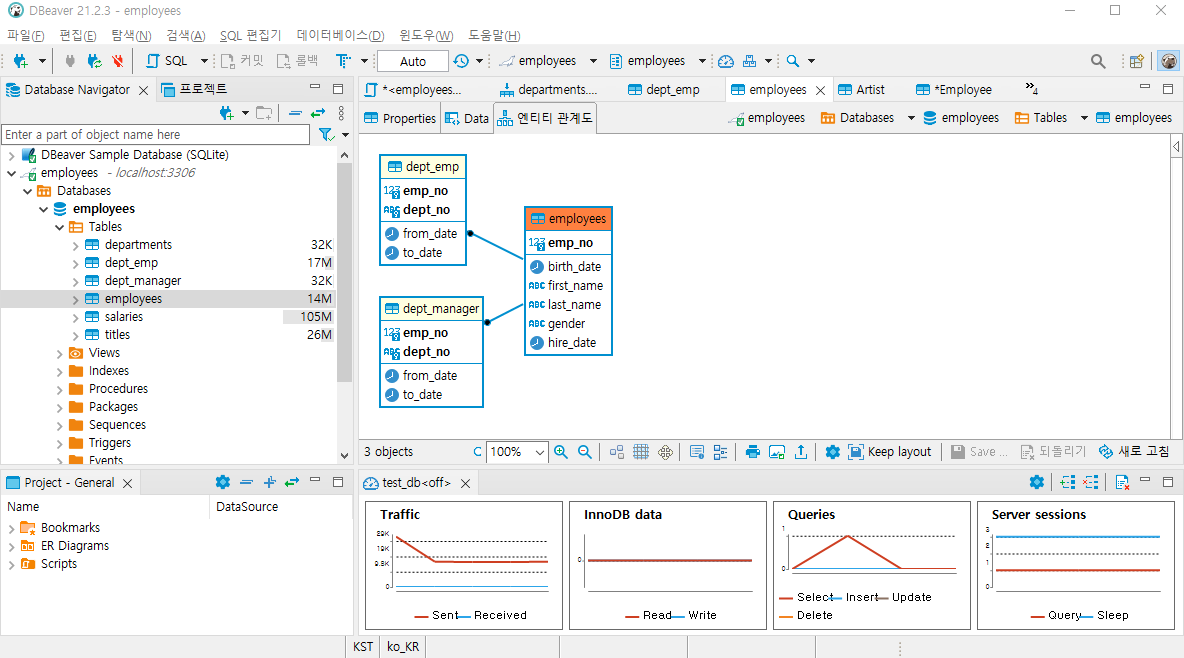Toggle attribute style icon in diagram toolbar
The height and width of the screenshot is (658, 1184).
[x=720, y=452]
